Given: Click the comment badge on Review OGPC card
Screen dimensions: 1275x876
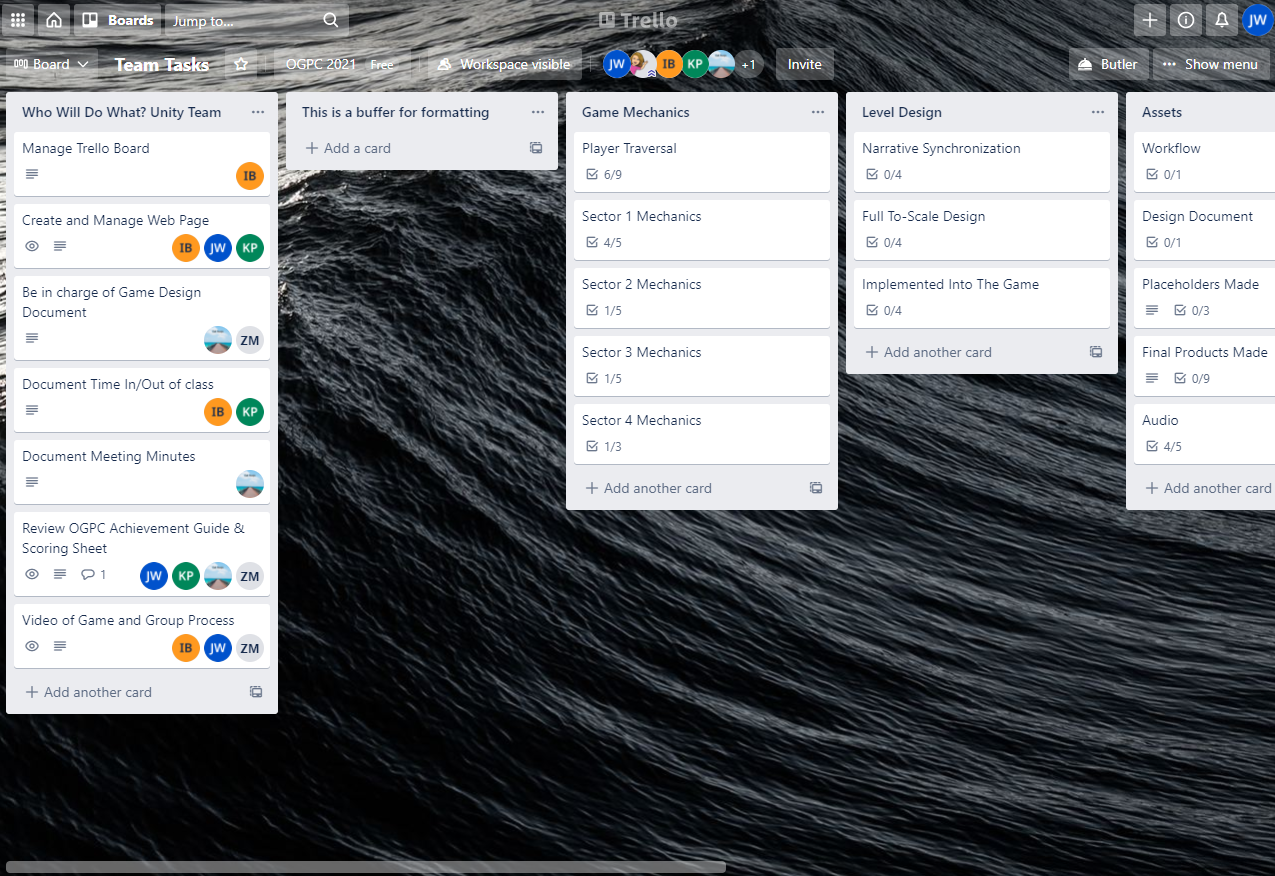Looking at the screenshot, I should coord(93,574).
